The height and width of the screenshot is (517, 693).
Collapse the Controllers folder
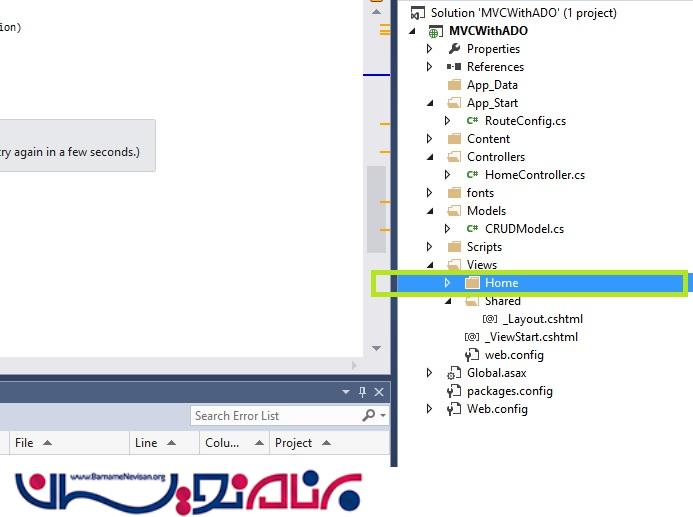430,157
